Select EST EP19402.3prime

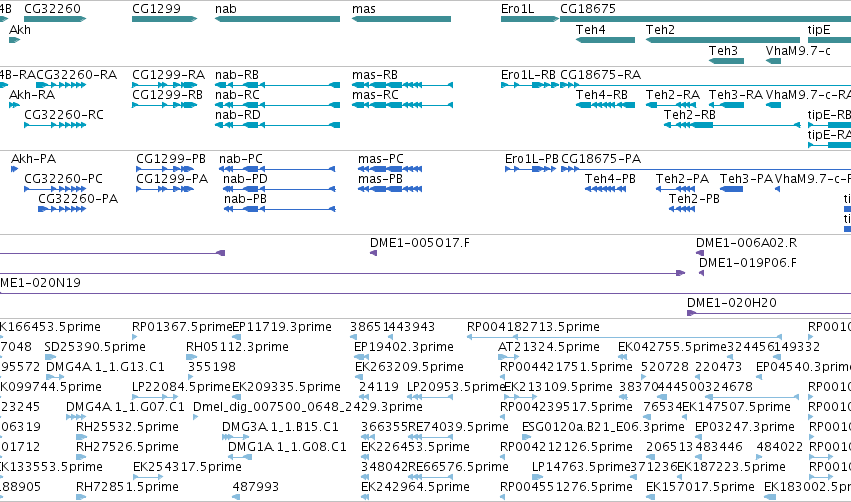404,347
